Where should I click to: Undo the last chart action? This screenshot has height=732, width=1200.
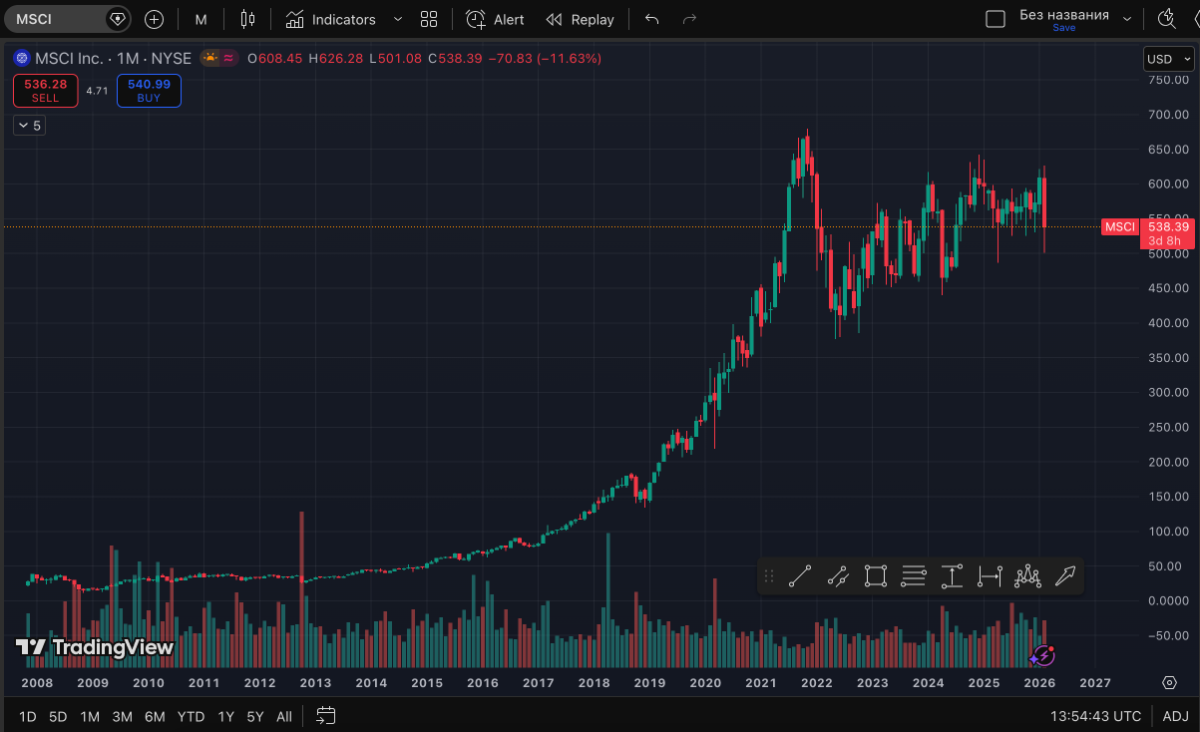(x=653, y=19)
